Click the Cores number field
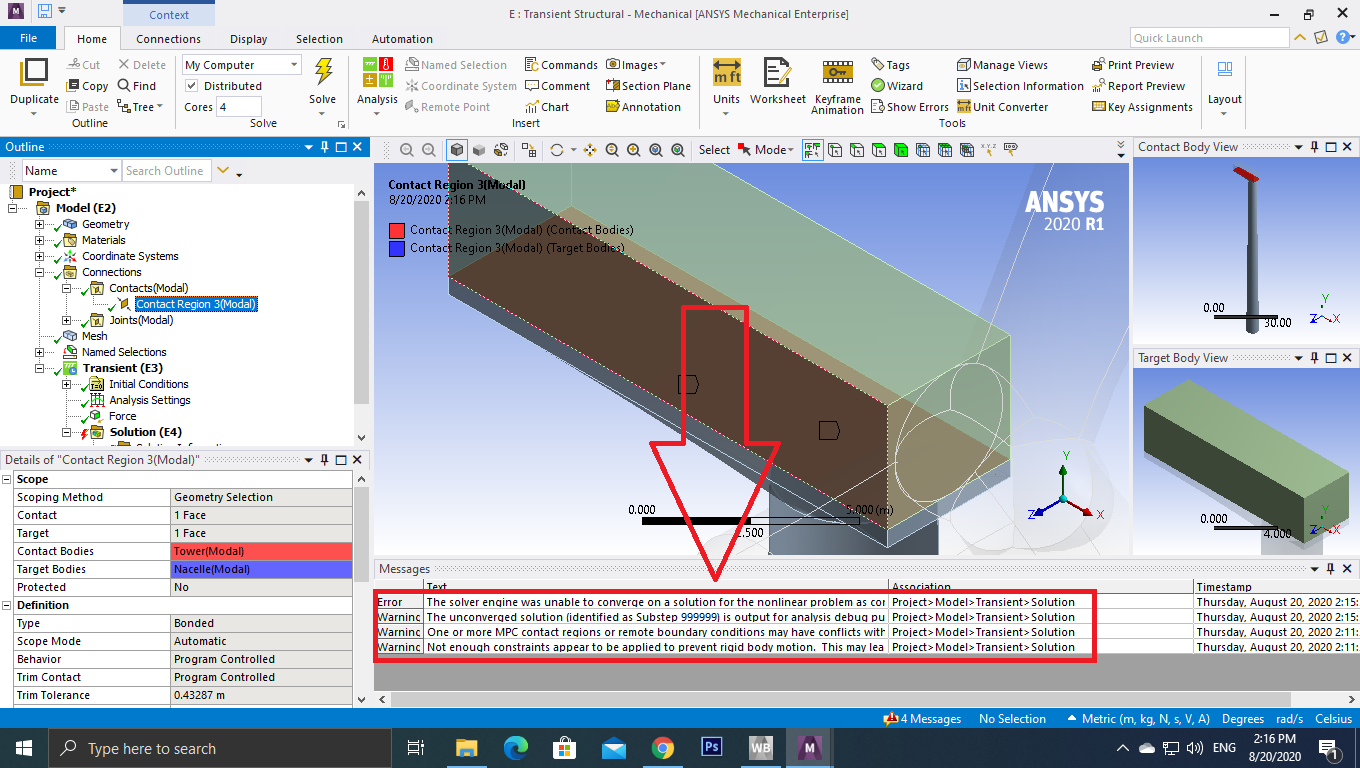The image size is (1360, 768). pos(238,107)
